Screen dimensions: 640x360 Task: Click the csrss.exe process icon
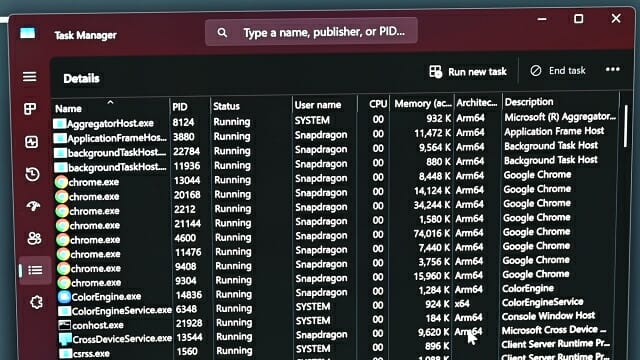pos(65,353)
